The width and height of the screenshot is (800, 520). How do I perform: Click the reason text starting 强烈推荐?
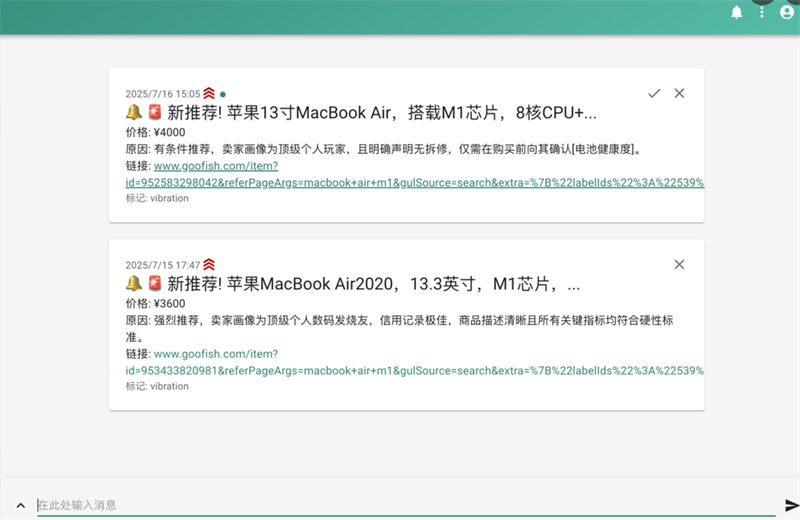point(399,329)
